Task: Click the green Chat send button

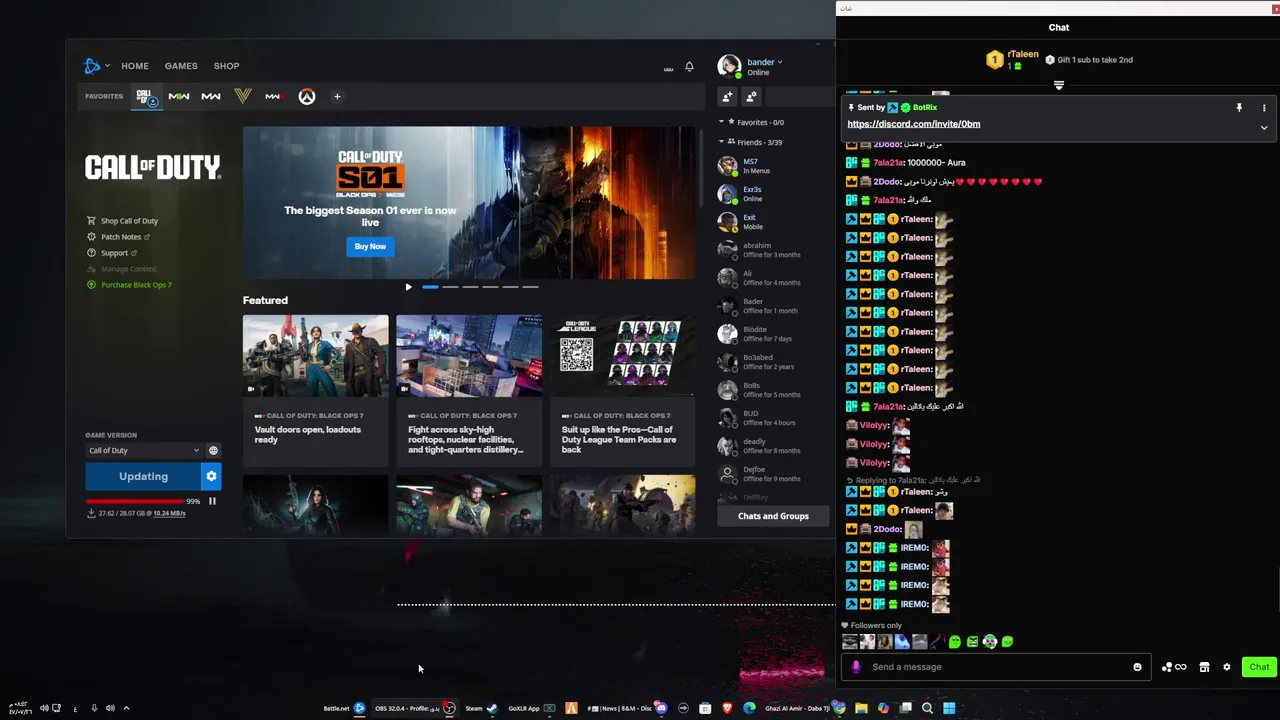Action: point(1258,667)
